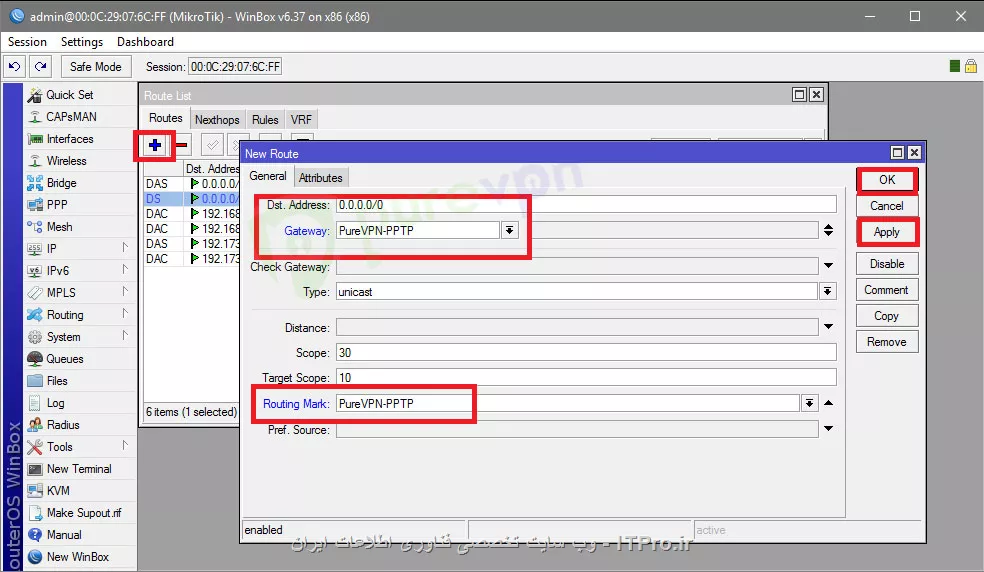Click Cancel in New Route
The image size is (984, 572).
pos(887,205)
